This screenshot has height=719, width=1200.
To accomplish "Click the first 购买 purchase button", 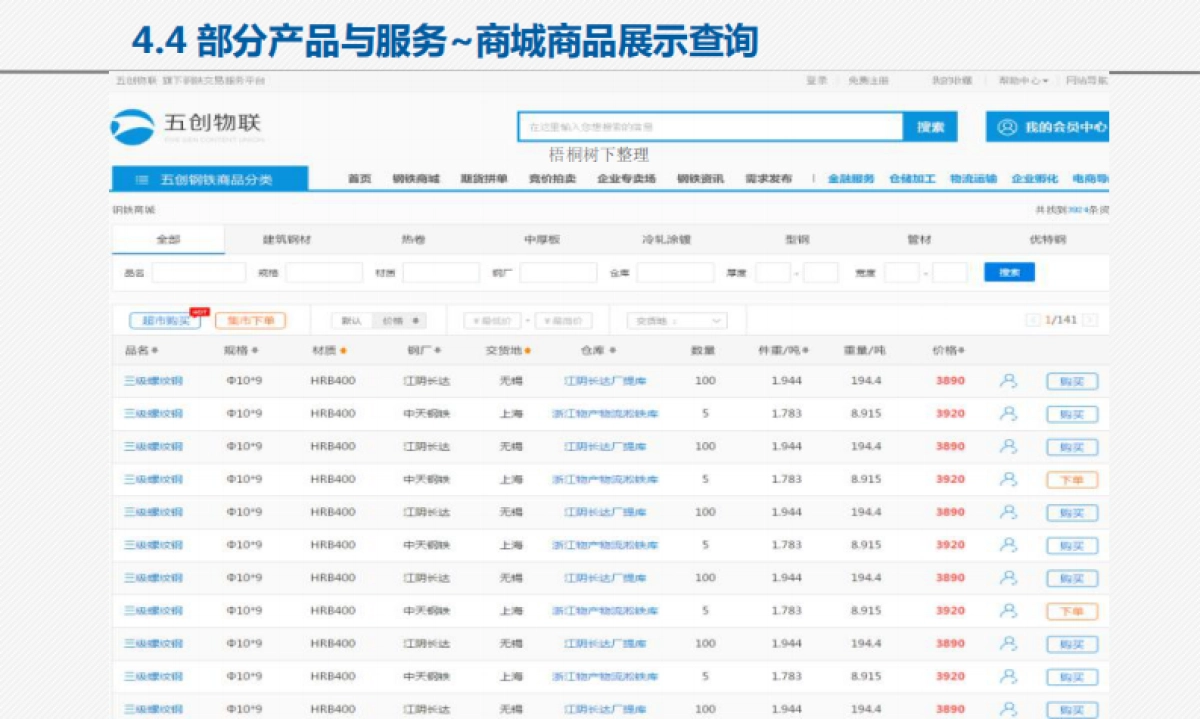I will pos(1070,381).
